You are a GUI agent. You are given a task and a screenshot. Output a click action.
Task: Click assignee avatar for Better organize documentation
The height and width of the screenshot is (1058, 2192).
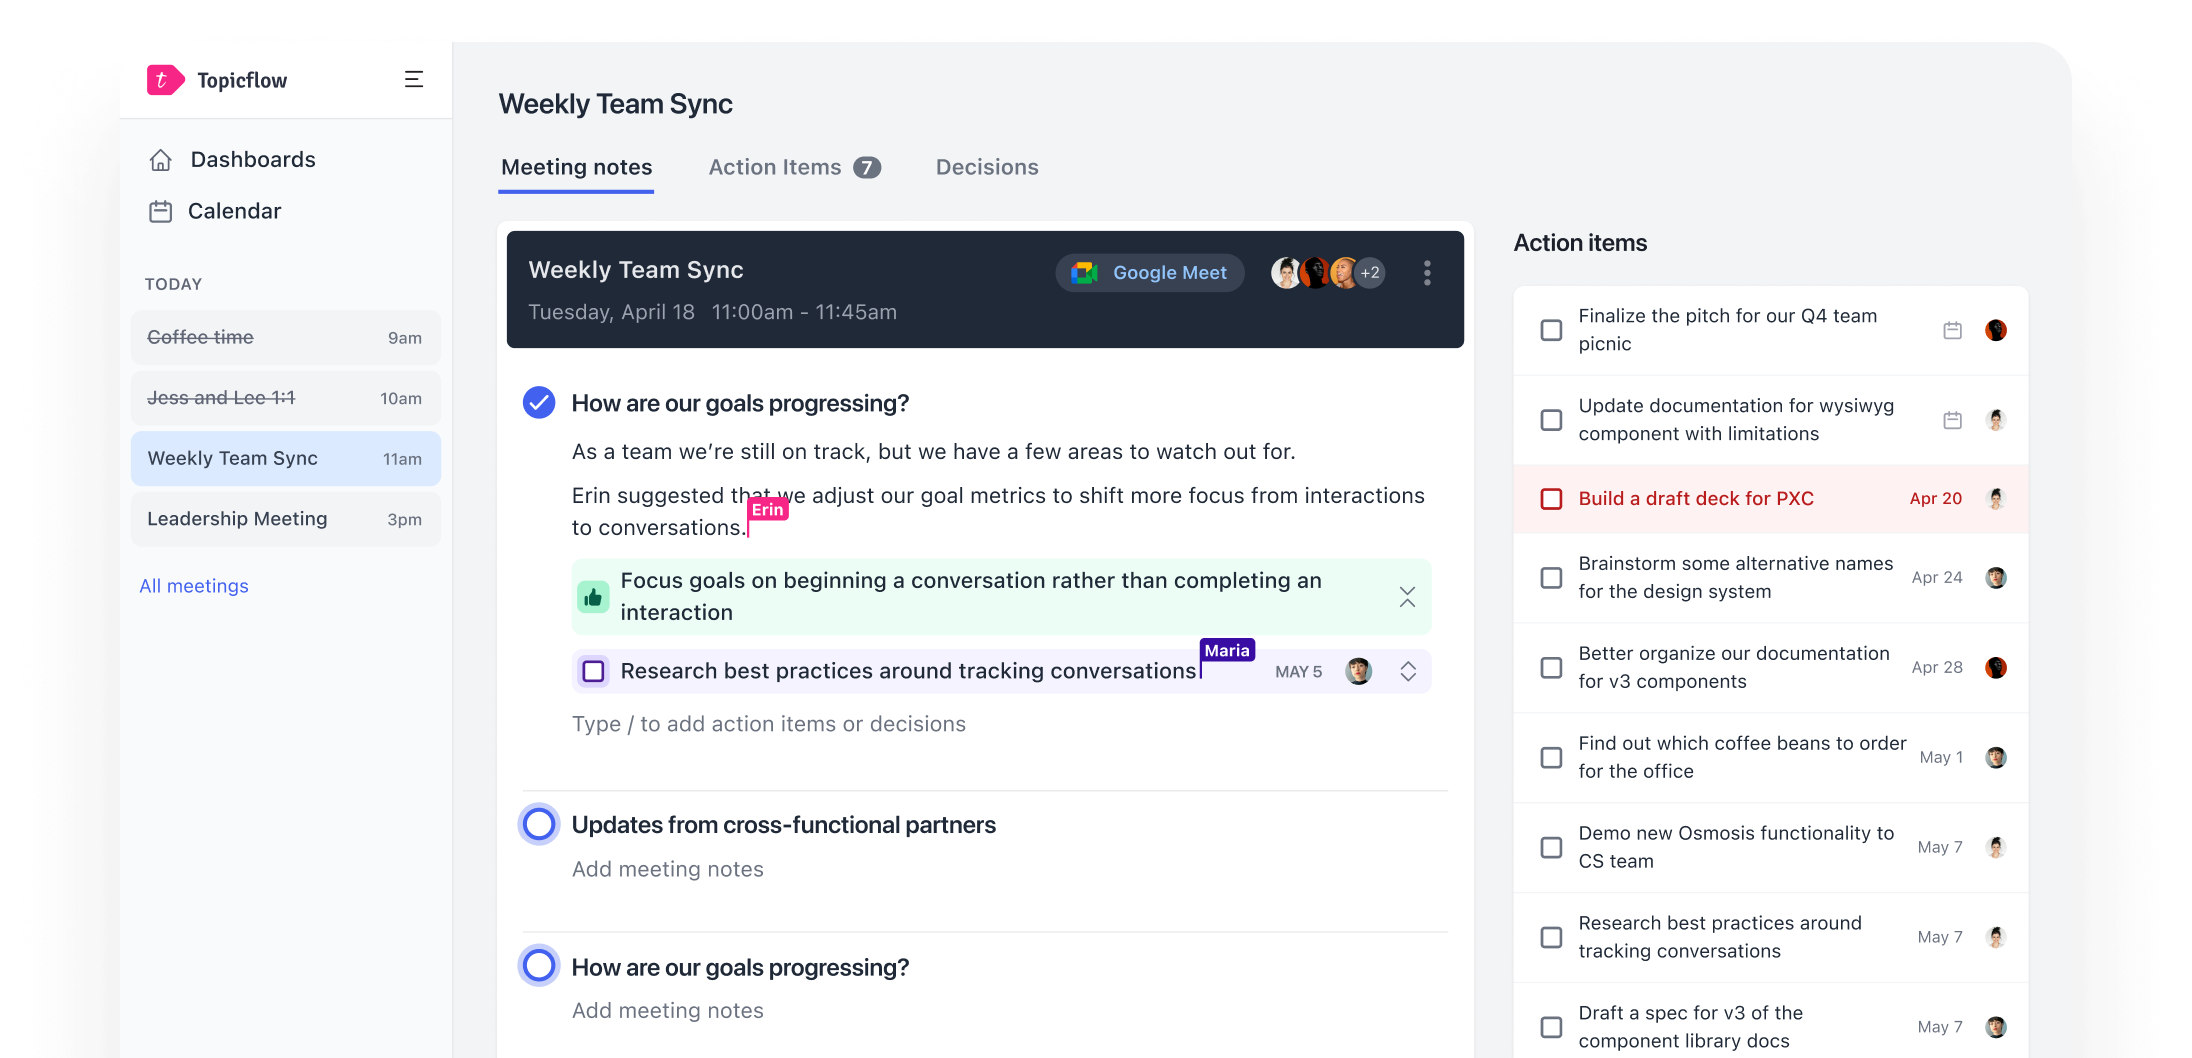(1996, 668)
